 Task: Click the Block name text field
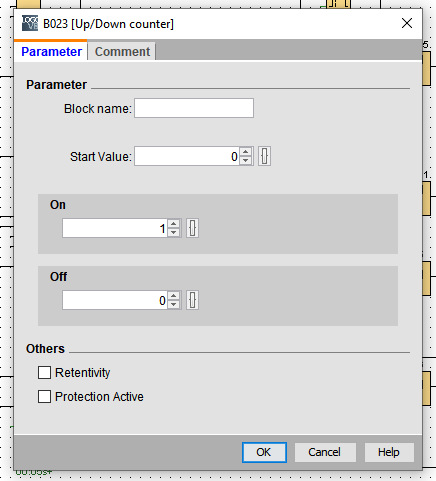coord(194,108)
